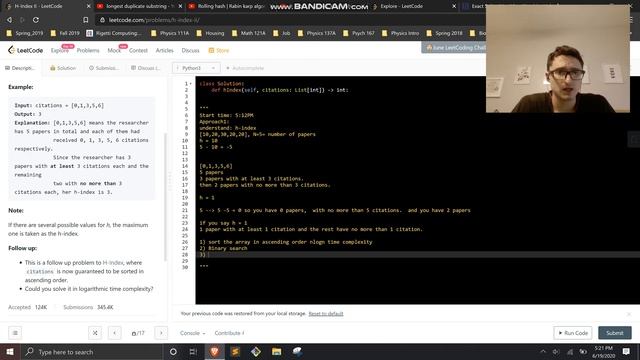Click the bookmark icon beside address bar

coord(86,20)
